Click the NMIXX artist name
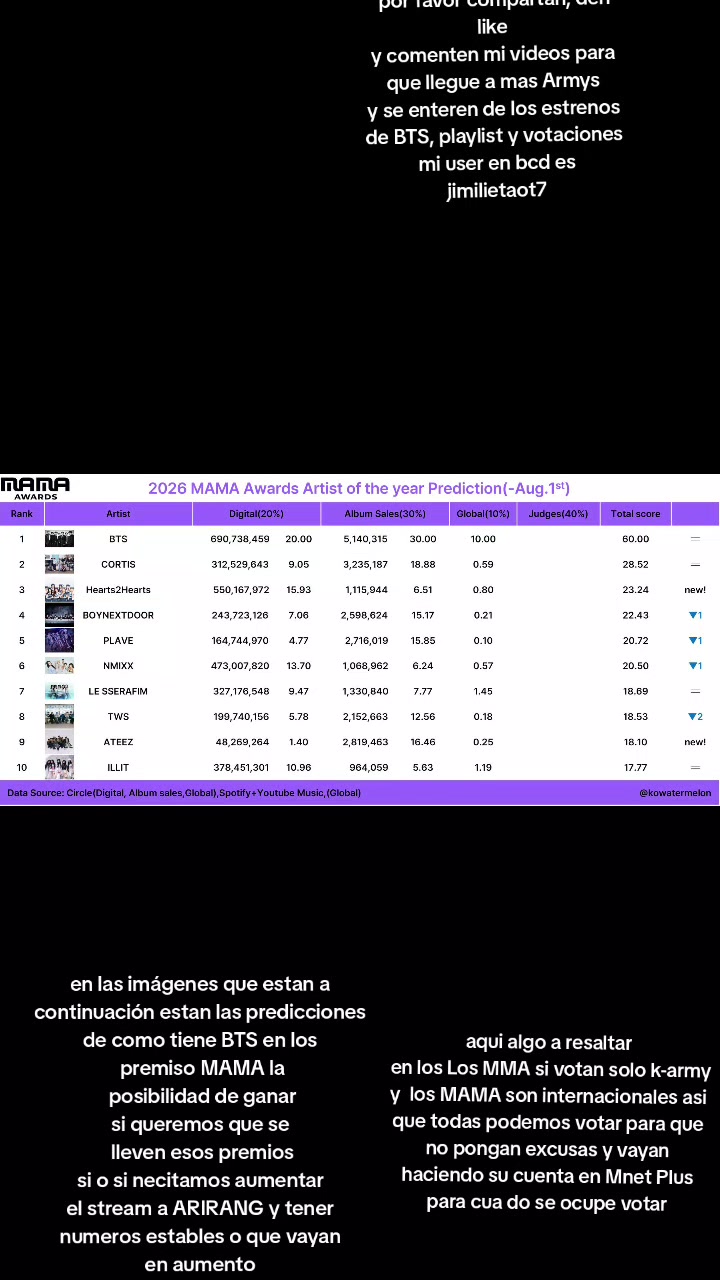The height and width of the screenshot is (1280, 720). tap(118, 666)
